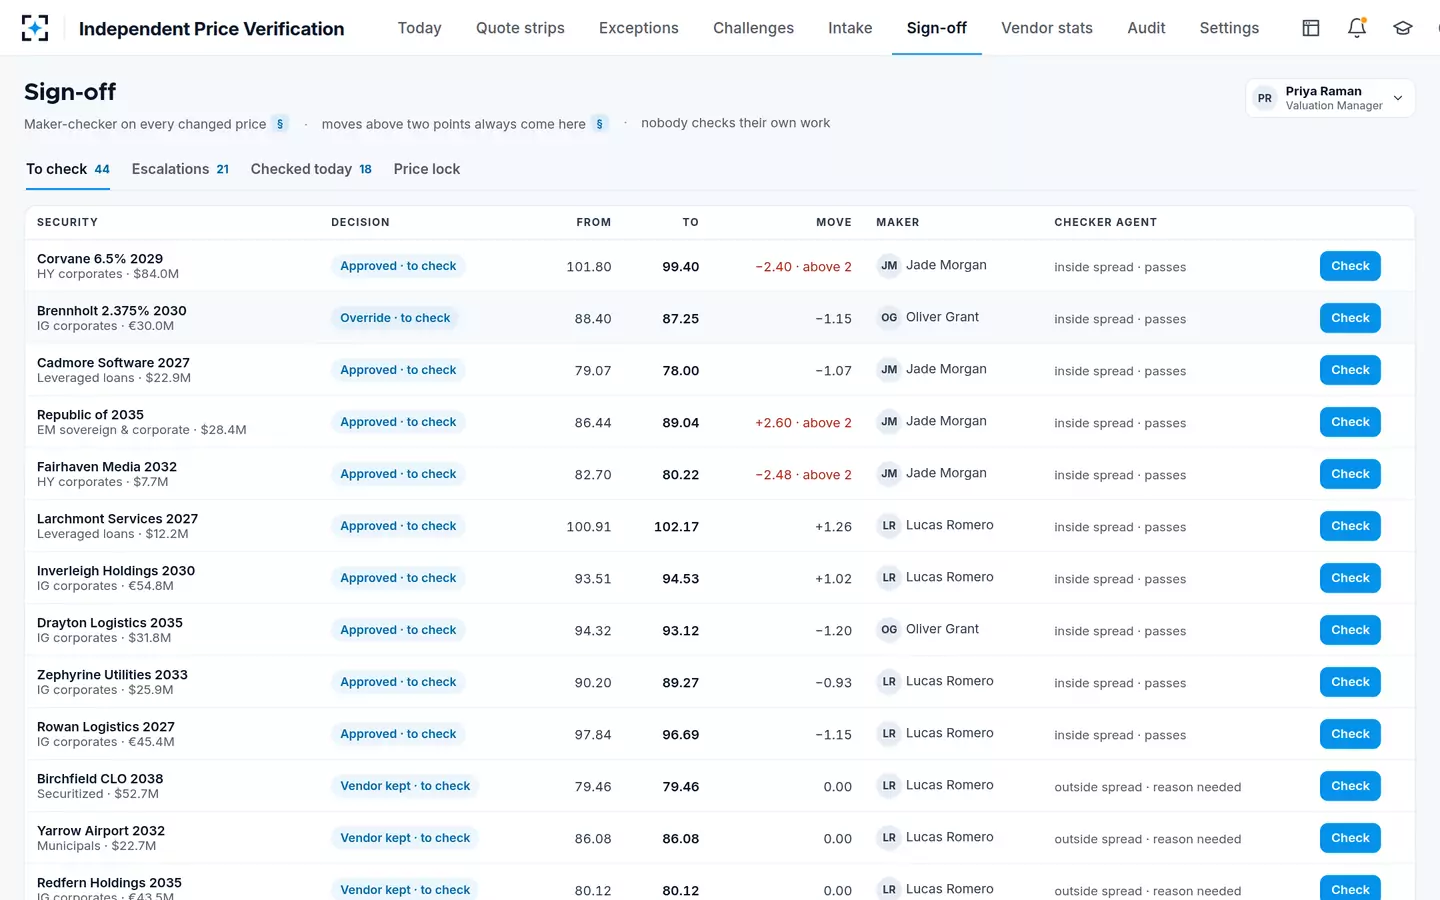This screenshot has height=900, width=1440.
Task: Open the graduation cap training icon
Action: coord(1403,28)
